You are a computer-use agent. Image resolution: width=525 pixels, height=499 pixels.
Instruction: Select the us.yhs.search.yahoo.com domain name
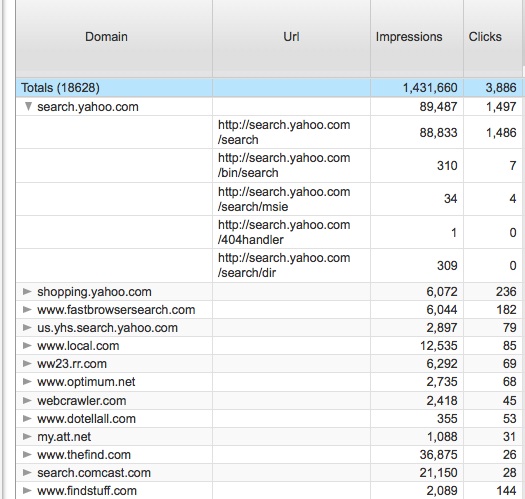click(x=107, y=328)
